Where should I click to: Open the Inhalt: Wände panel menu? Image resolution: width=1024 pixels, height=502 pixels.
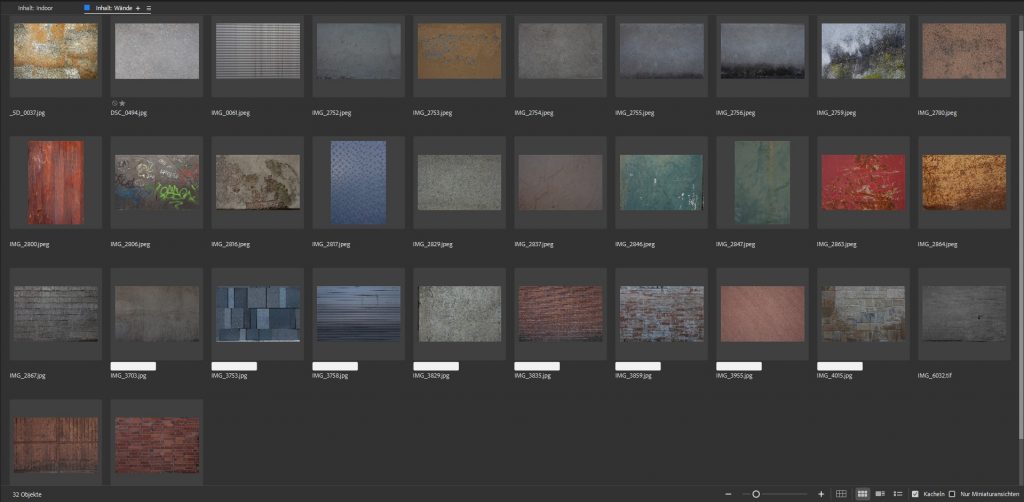(149, 8)
